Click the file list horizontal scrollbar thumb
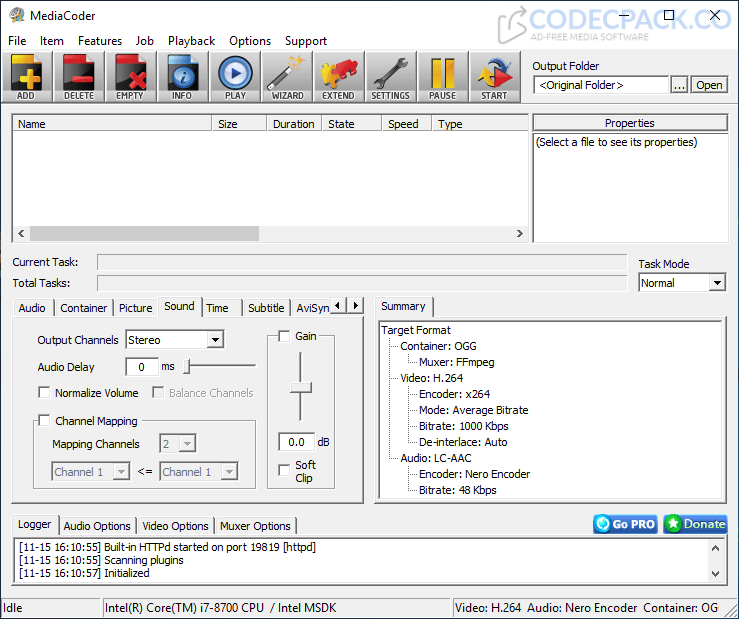739x619 pixels. click(144, 233)
